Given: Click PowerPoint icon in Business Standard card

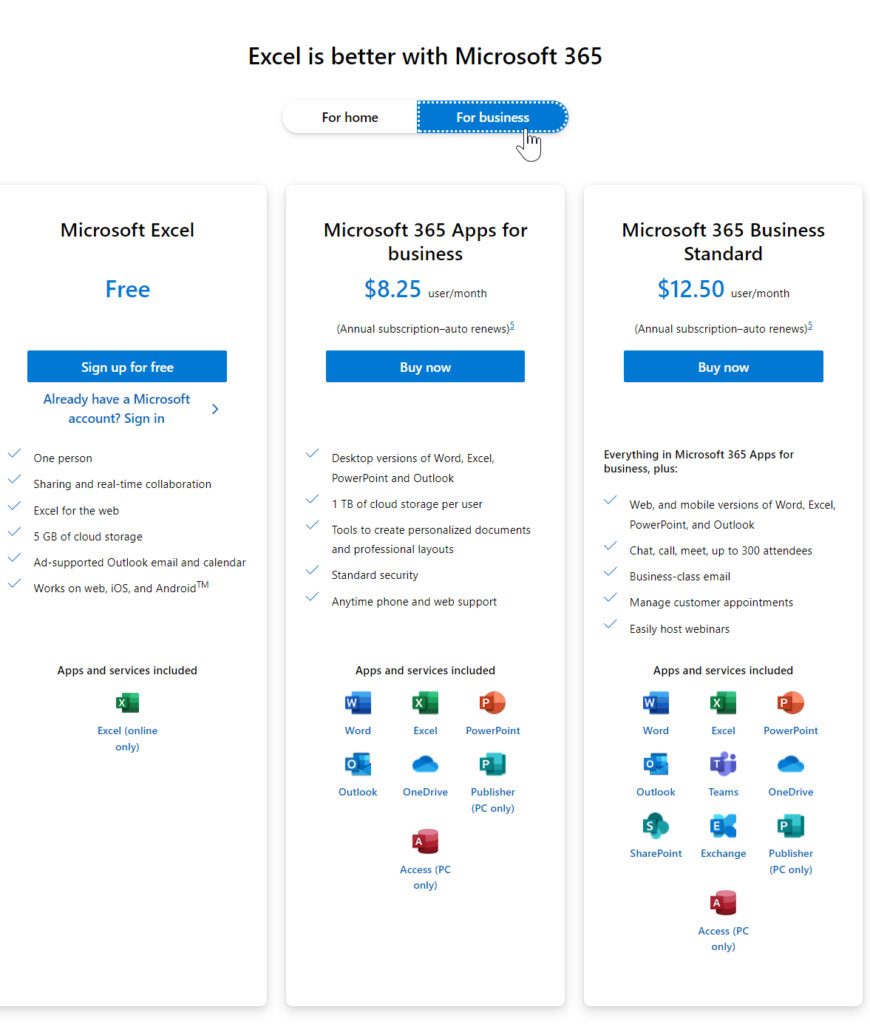Looking at the screenshot, I should click(x=790, y=703).
